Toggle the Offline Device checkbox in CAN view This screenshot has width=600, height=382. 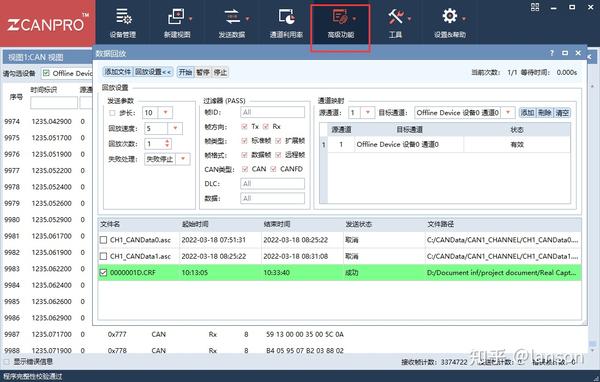pos(46,73)
